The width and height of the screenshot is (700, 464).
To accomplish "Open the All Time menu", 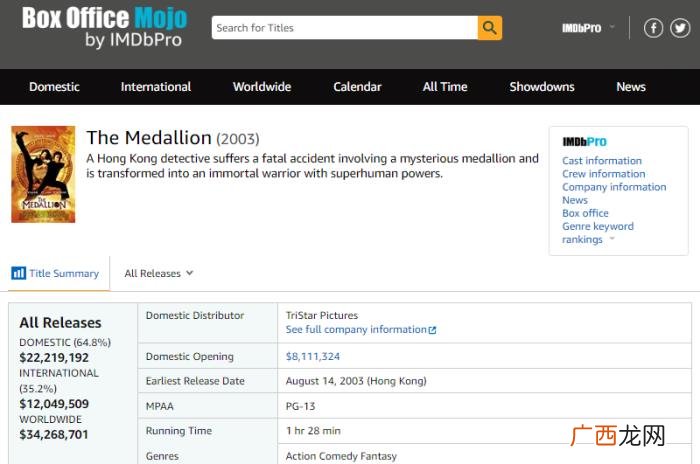I will 445,87.
